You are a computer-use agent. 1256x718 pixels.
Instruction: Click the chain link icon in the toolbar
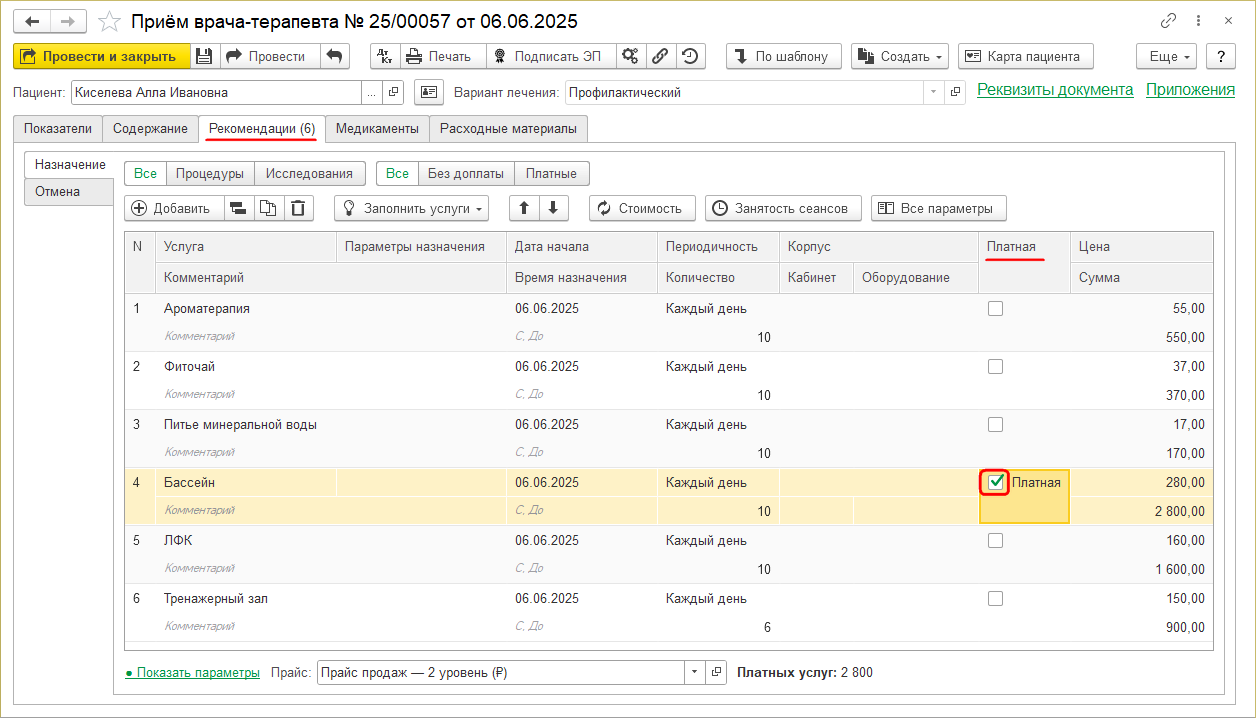pos(660,56)
